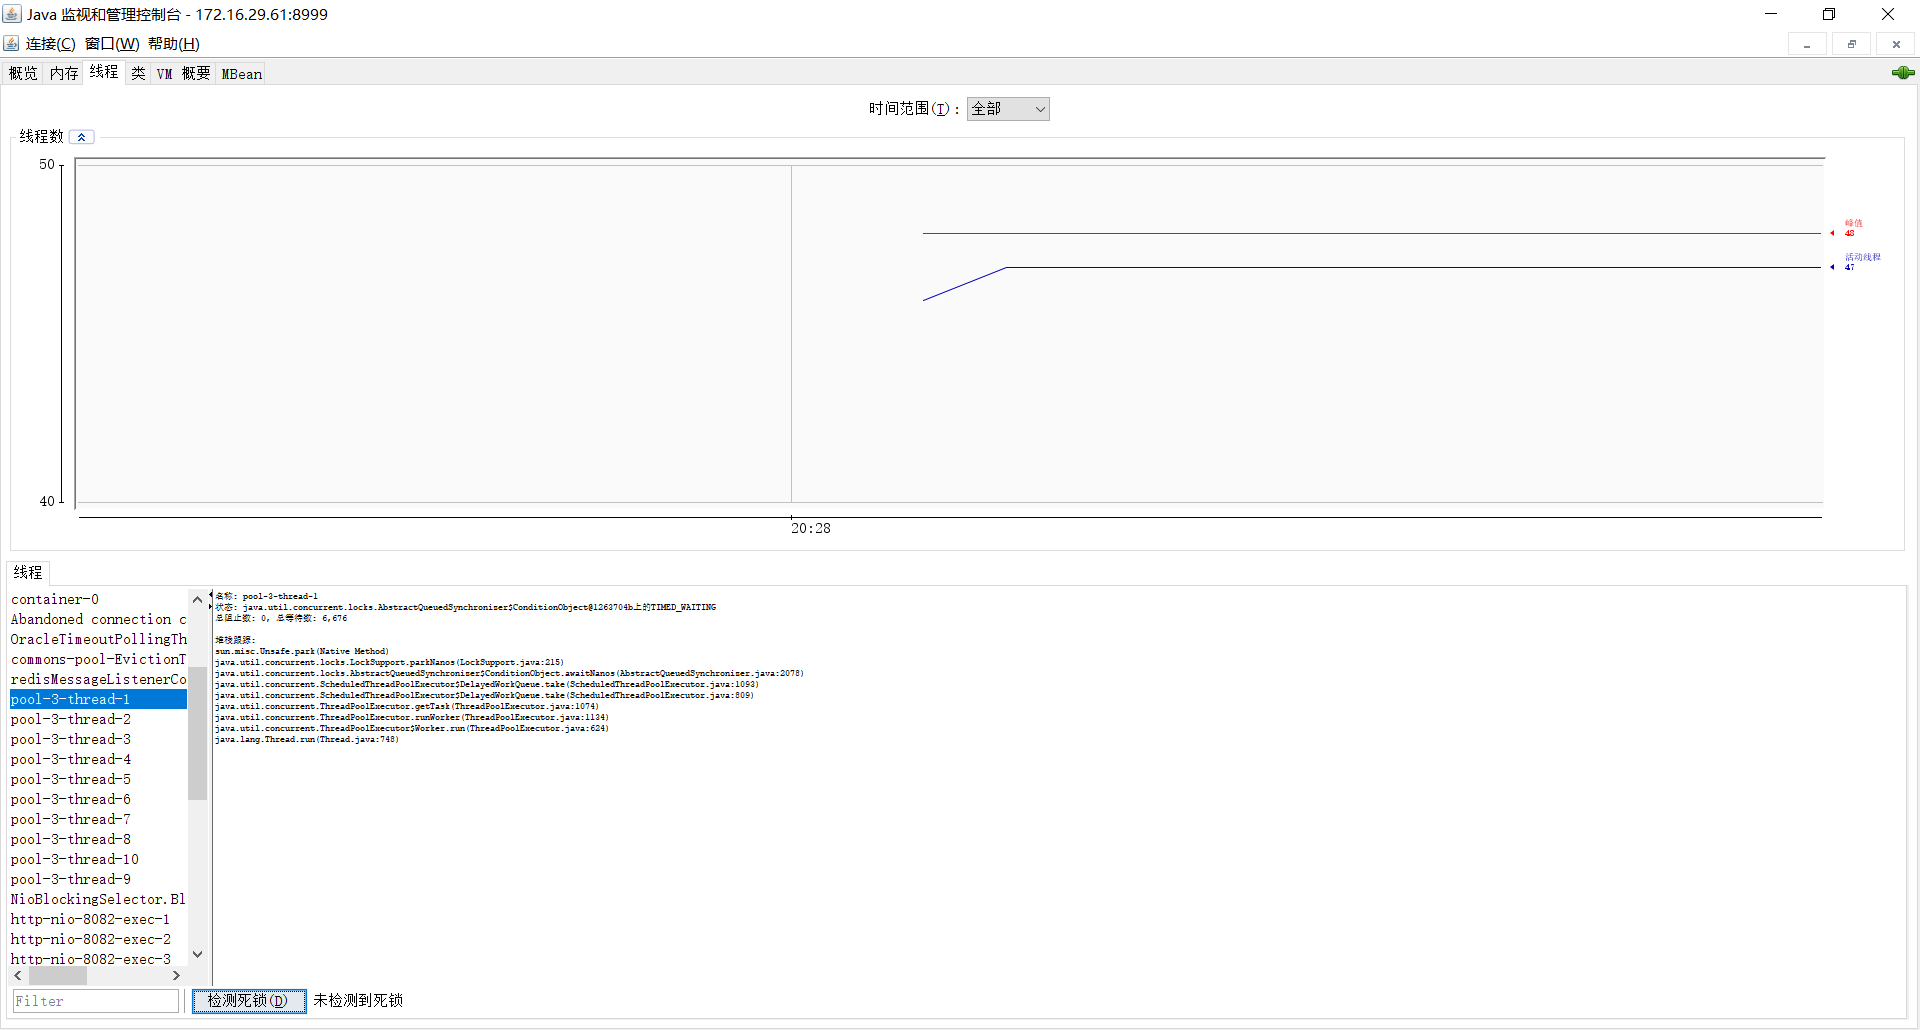The width and height of the screenshot is (1920, 1030).
Task: Select the 线程 main tab
Action: click(x=104, y=72)
